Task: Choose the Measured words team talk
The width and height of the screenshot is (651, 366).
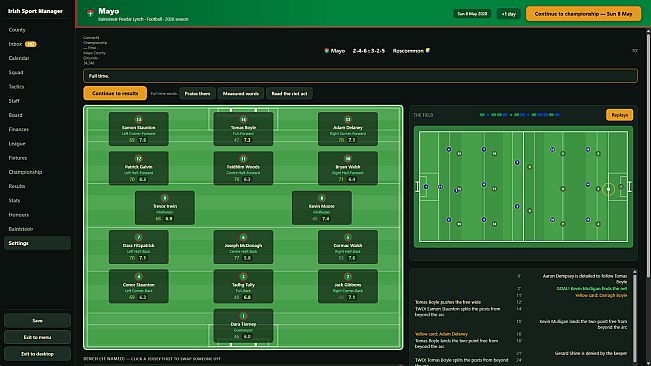Action: point(241,93)
